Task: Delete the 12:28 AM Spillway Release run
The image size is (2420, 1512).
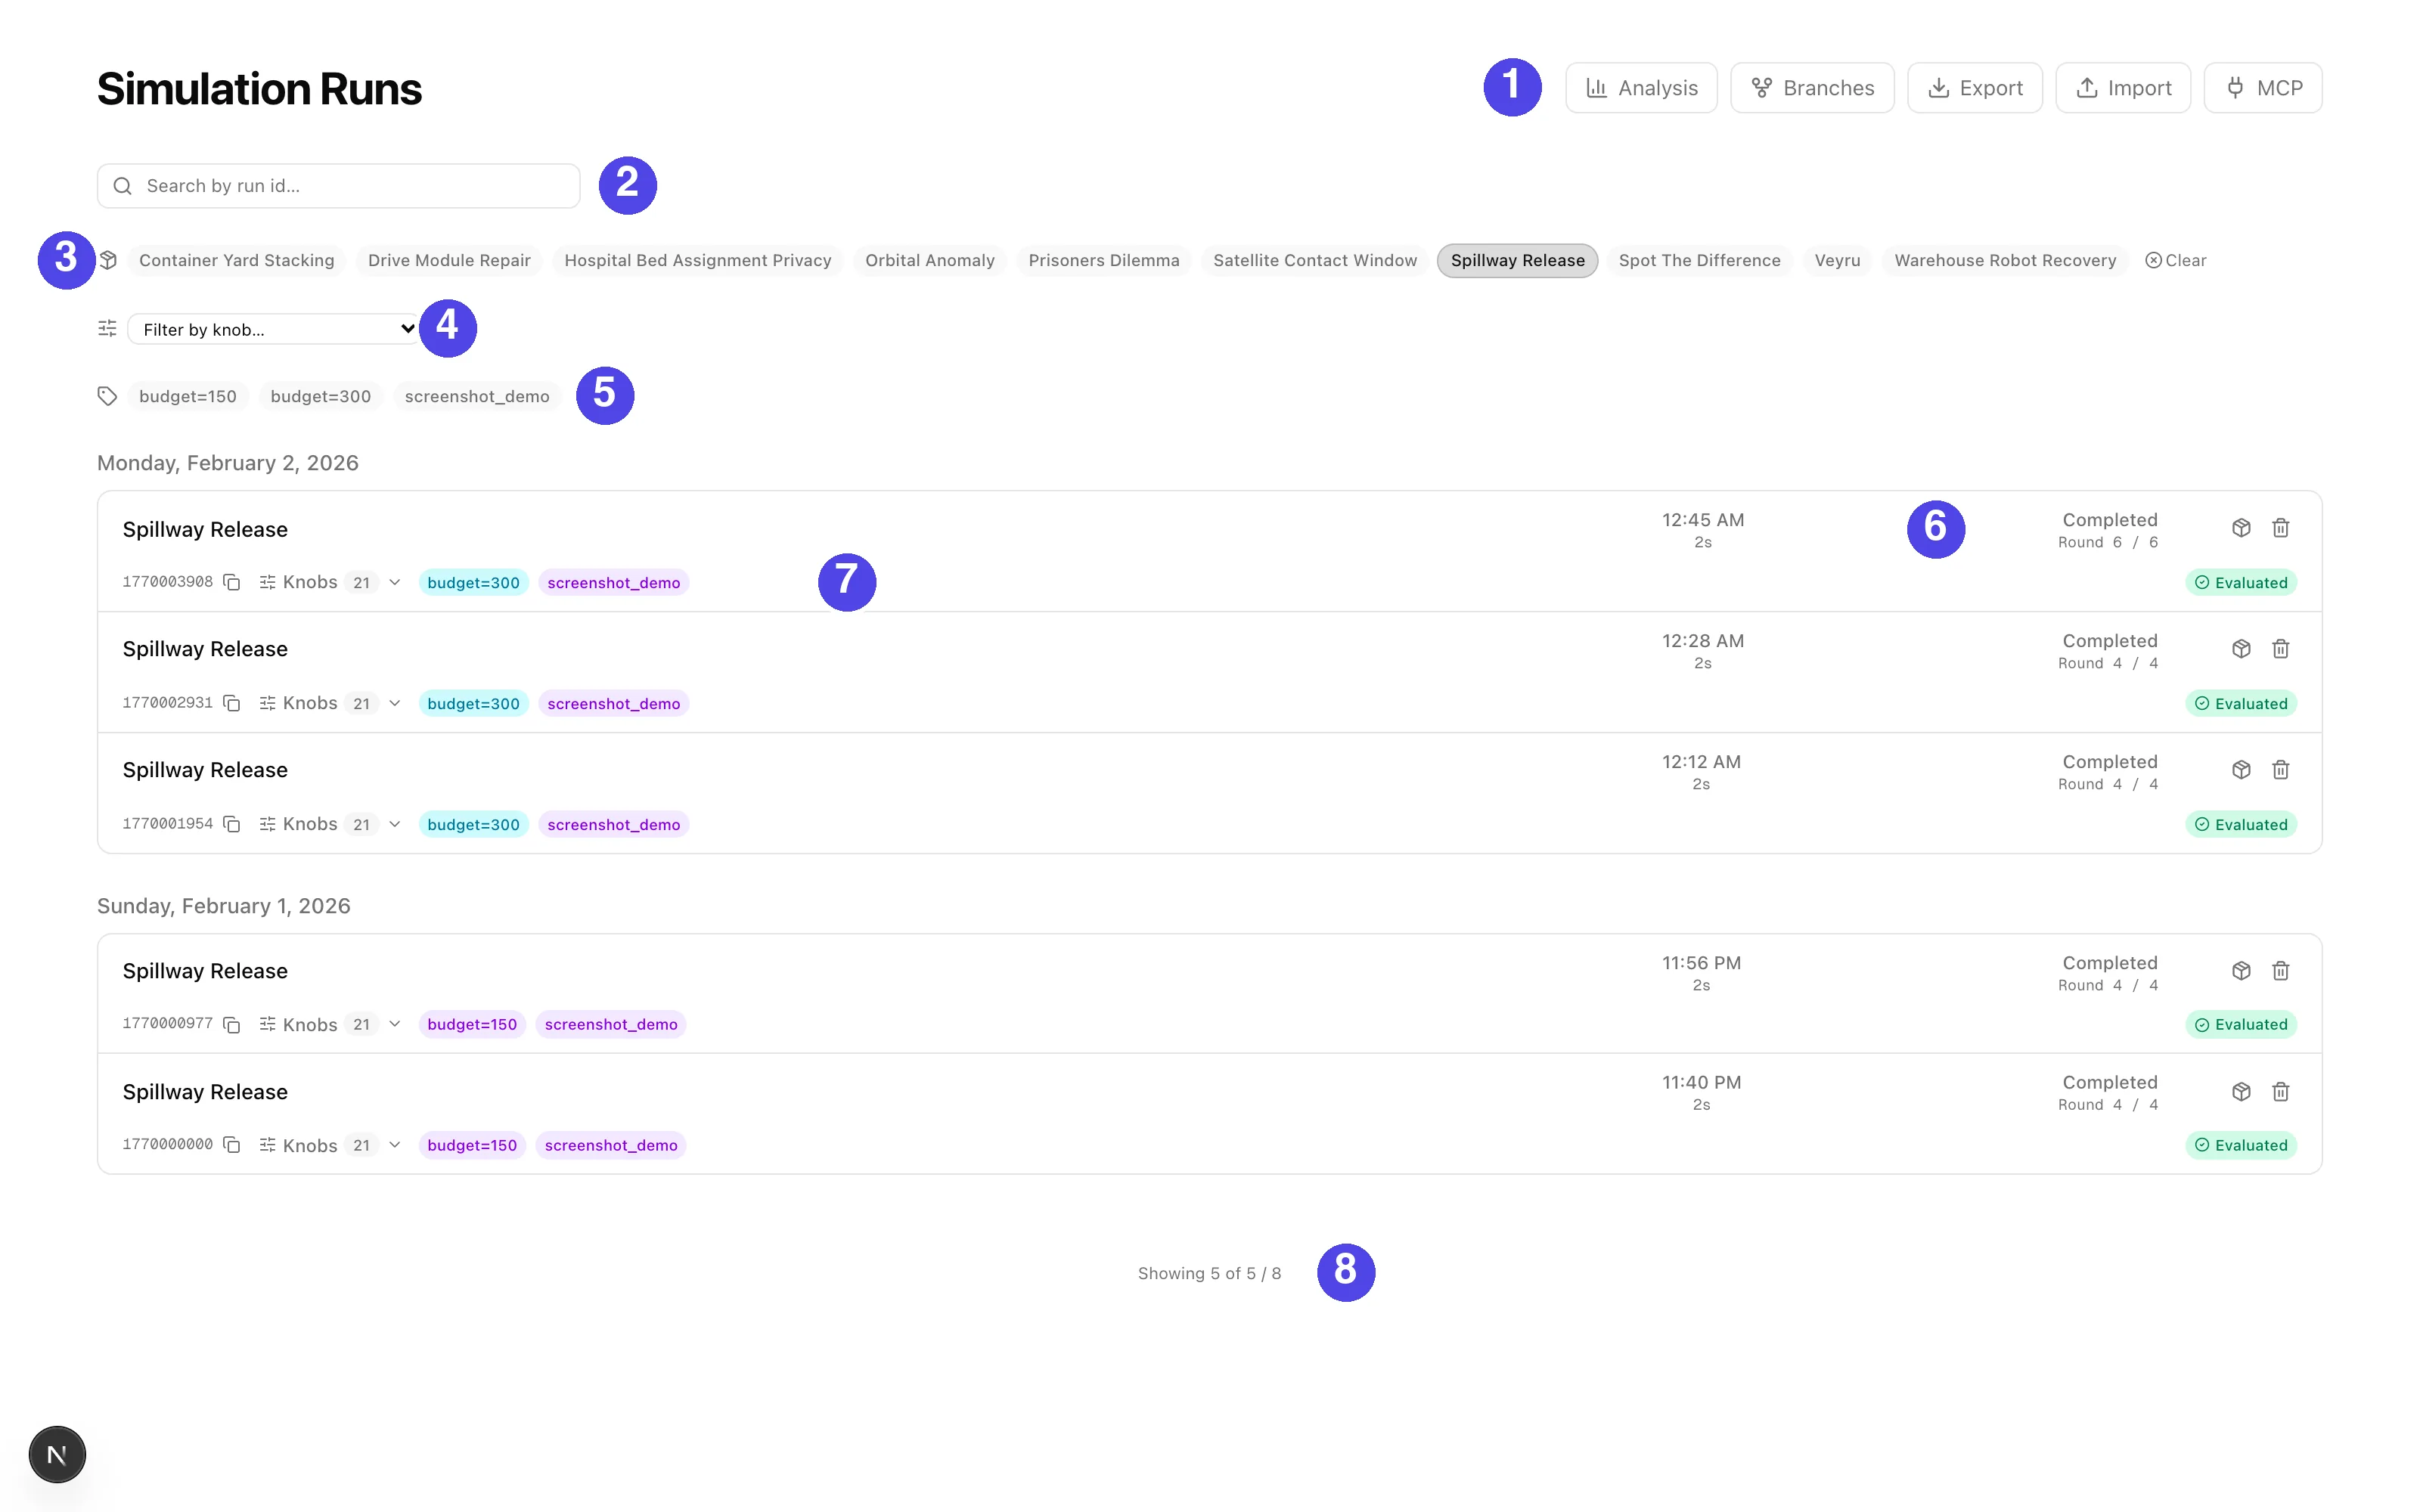Action: click(x=2280, y=649)
